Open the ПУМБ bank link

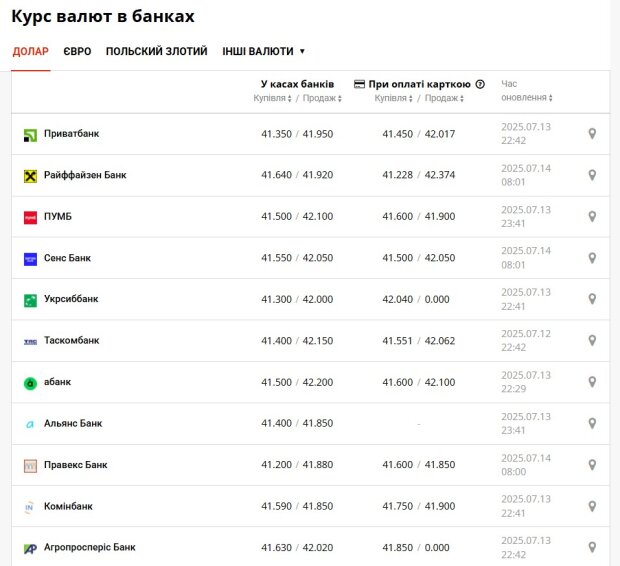58,217
